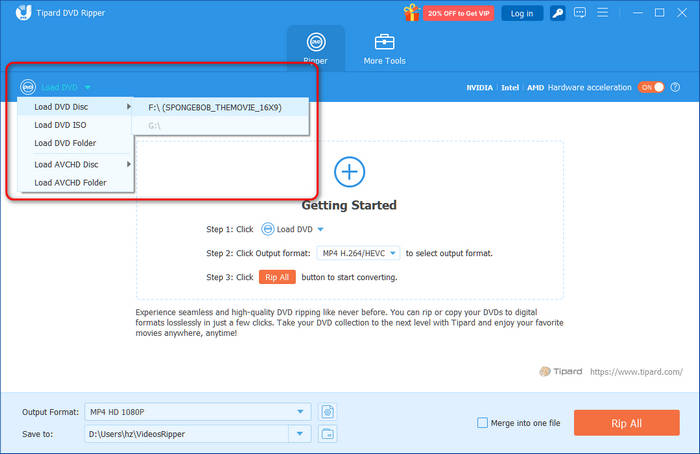Click the big plus add-file icon
The height and width of the screenshot is (454, 700).
[349, 172]
